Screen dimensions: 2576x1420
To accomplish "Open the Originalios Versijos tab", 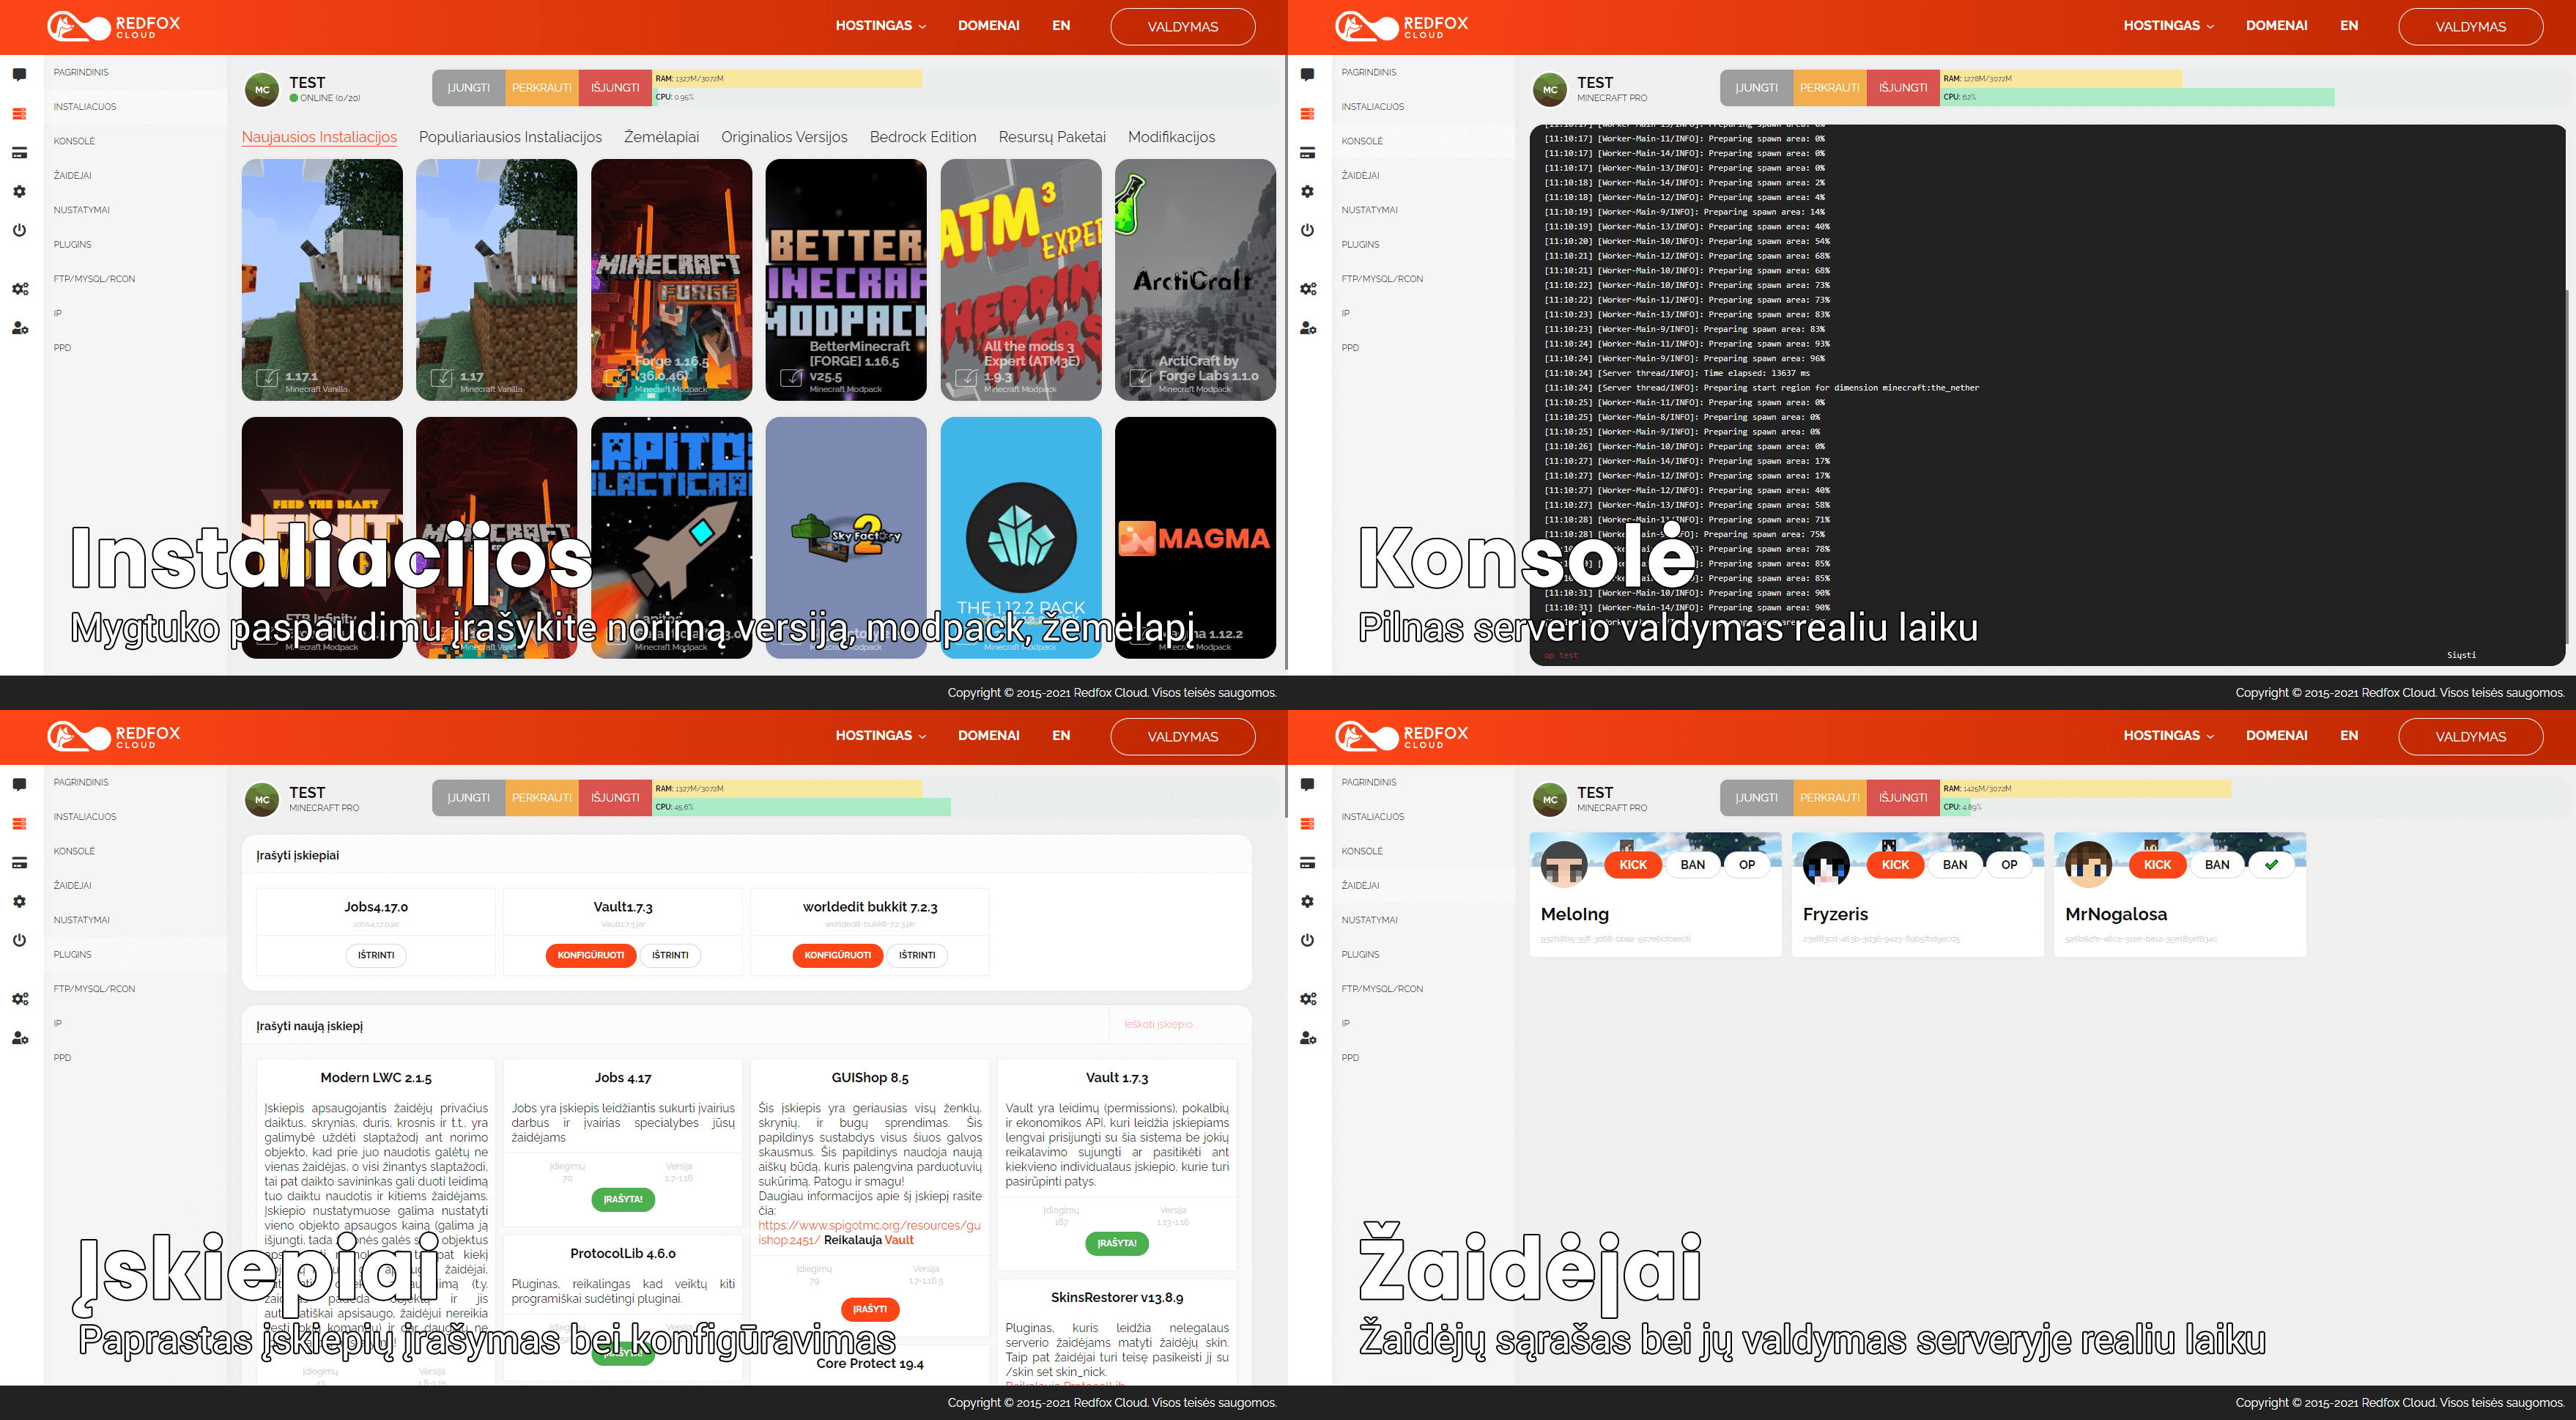I will click(x=784, y=137).
